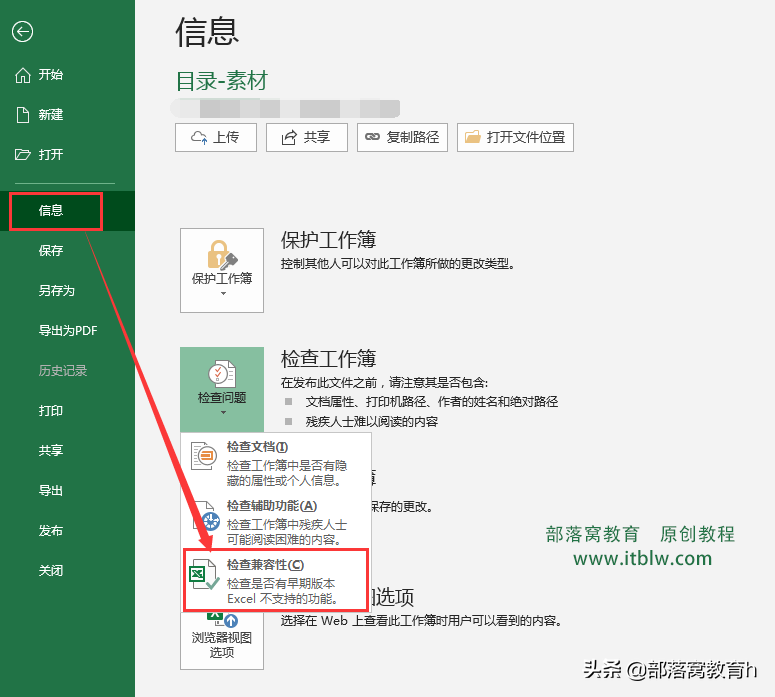
Task: Click the 检查兼容性 Excel checkmark icon
Action: click(x=204, y=574)
